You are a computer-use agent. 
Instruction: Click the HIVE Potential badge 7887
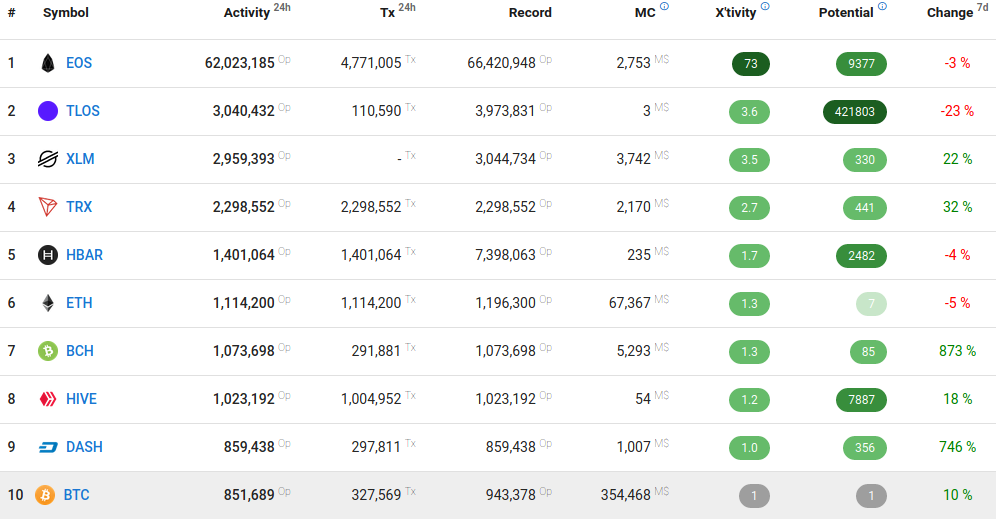tap(861, 400)
